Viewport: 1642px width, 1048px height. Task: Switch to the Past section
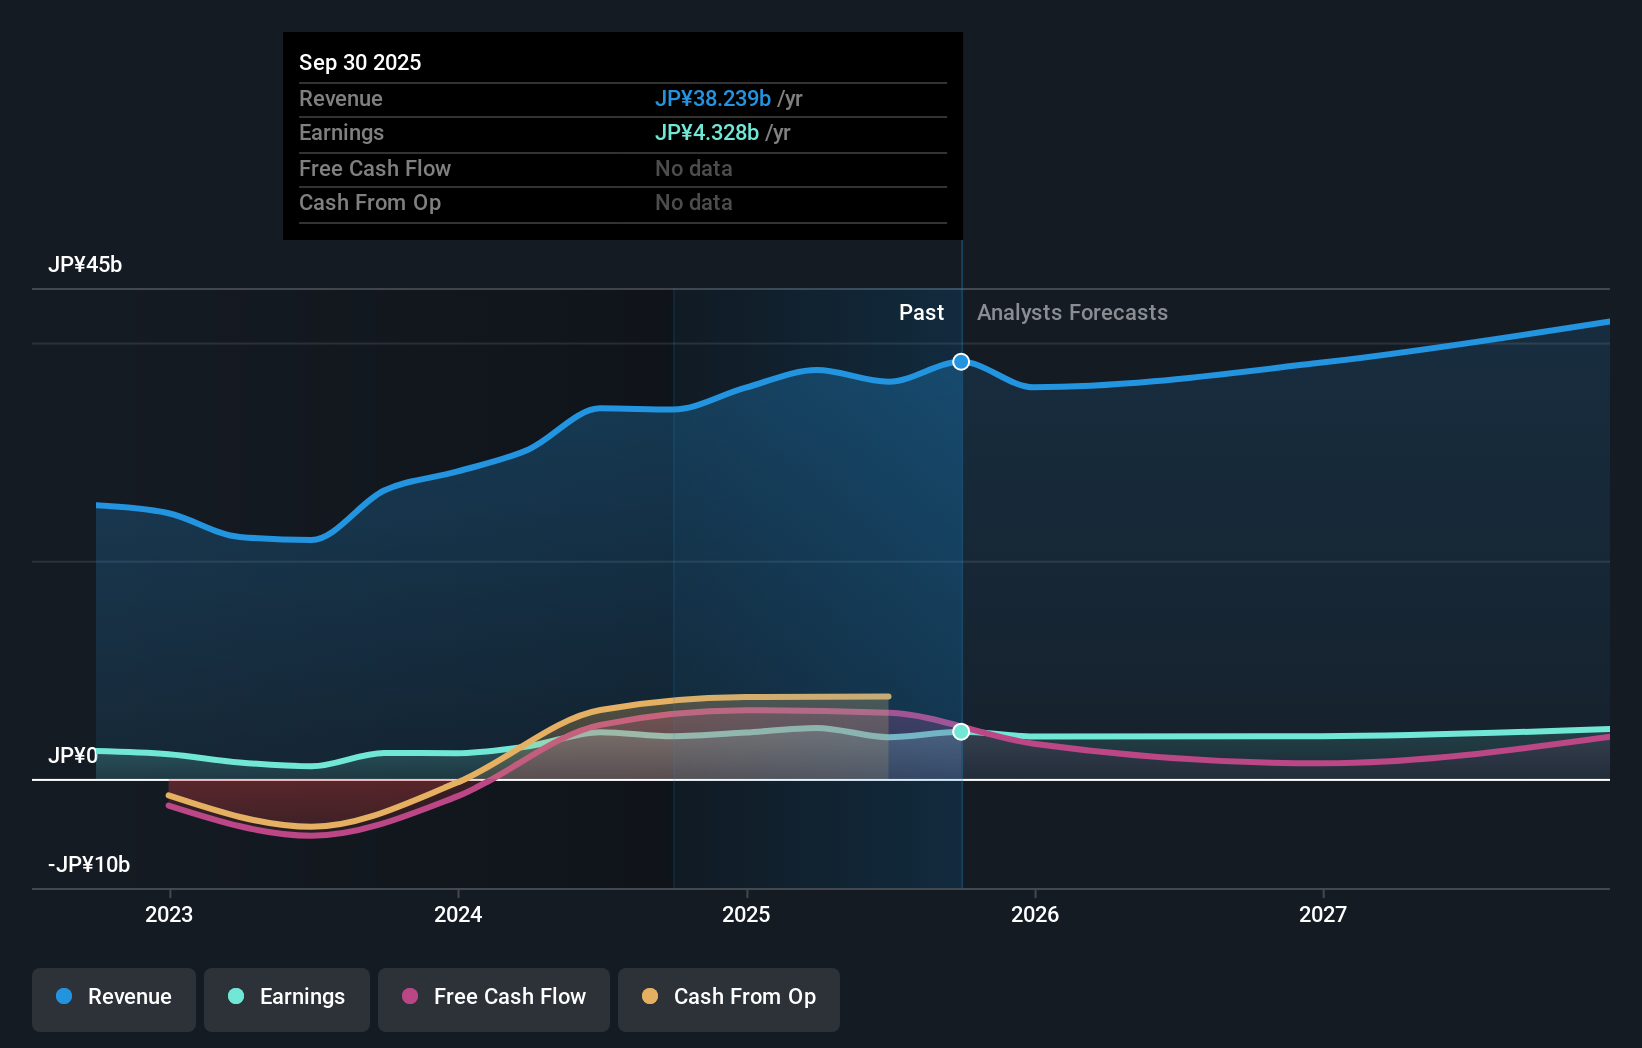pos(921,312)
